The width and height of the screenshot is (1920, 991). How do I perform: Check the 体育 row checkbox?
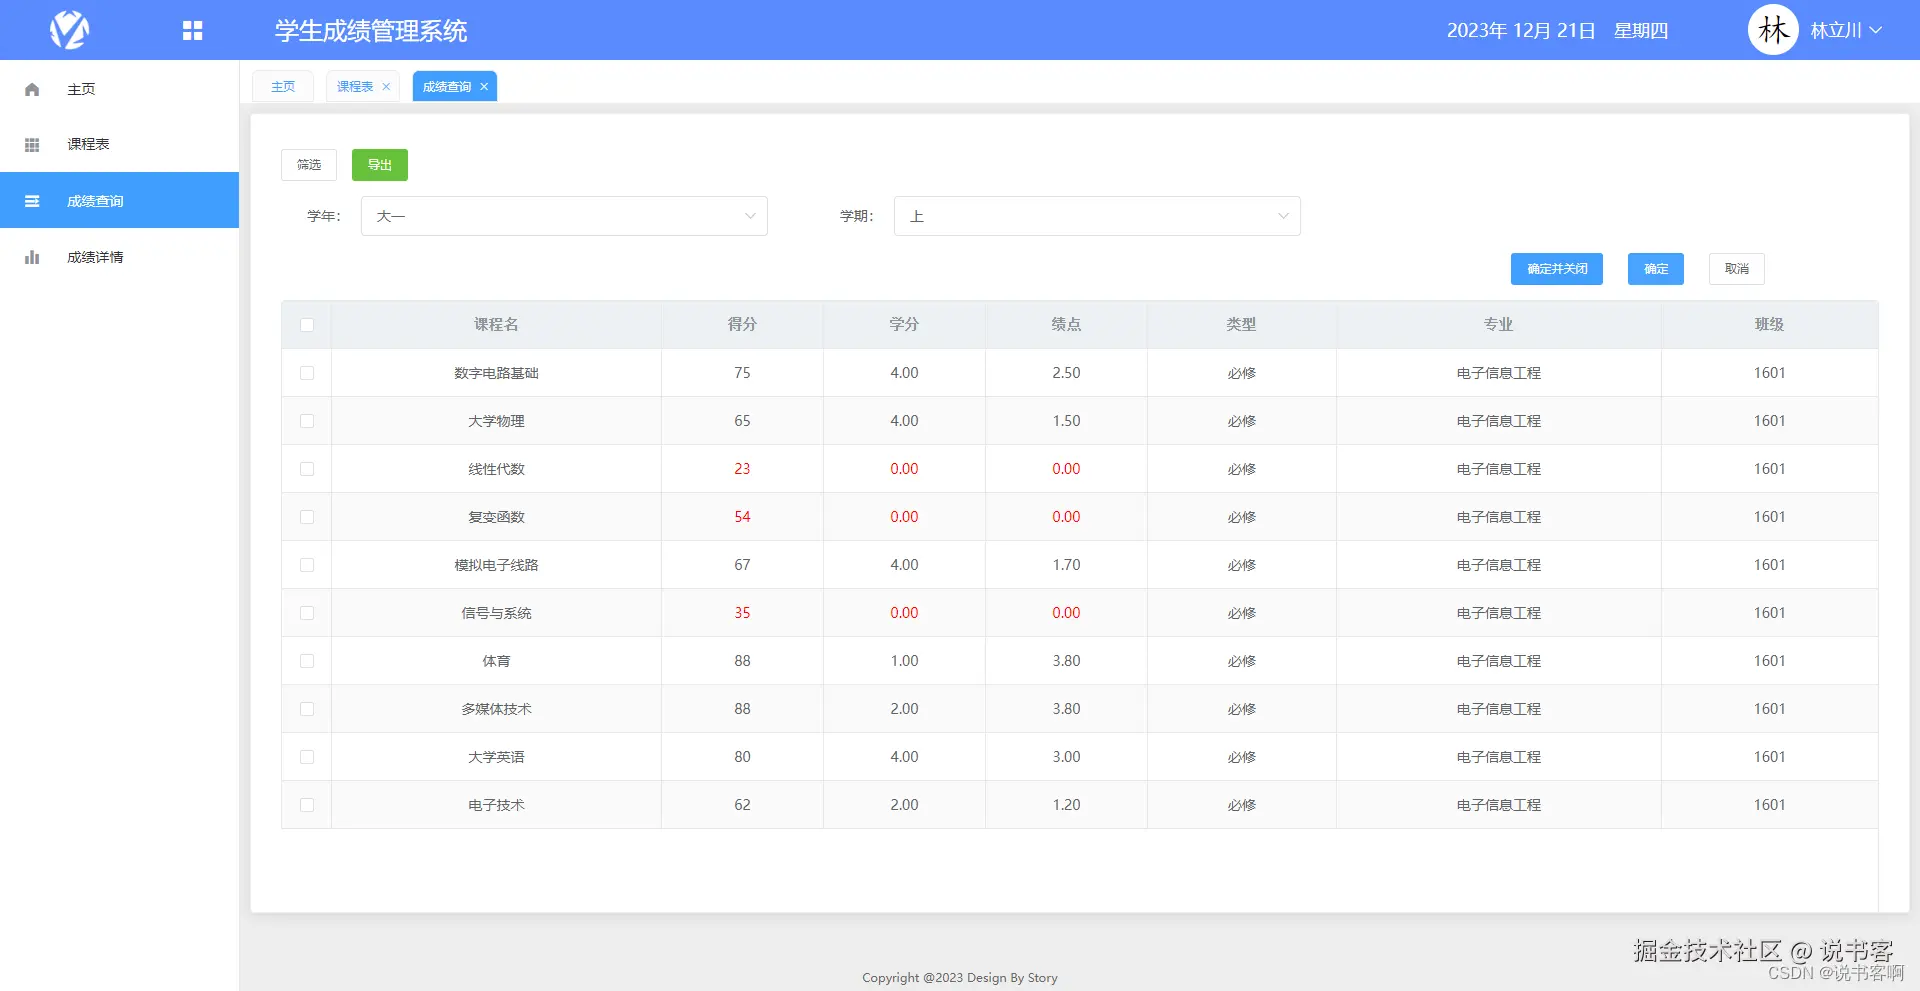click(x=307, y=661)
